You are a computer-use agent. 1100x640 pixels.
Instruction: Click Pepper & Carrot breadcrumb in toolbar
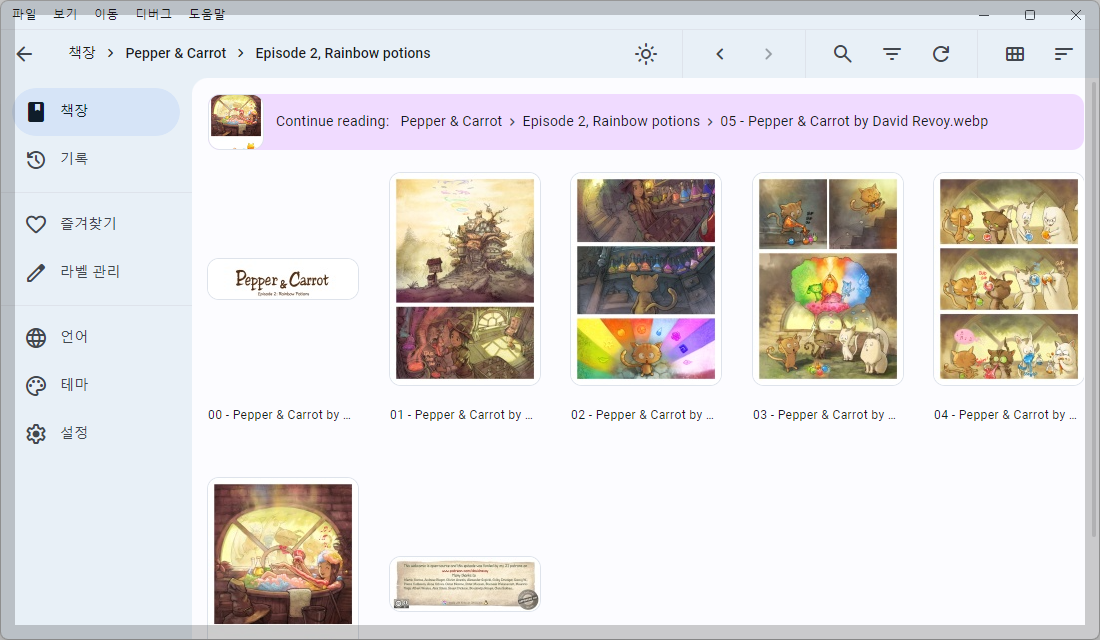point(175,53)
